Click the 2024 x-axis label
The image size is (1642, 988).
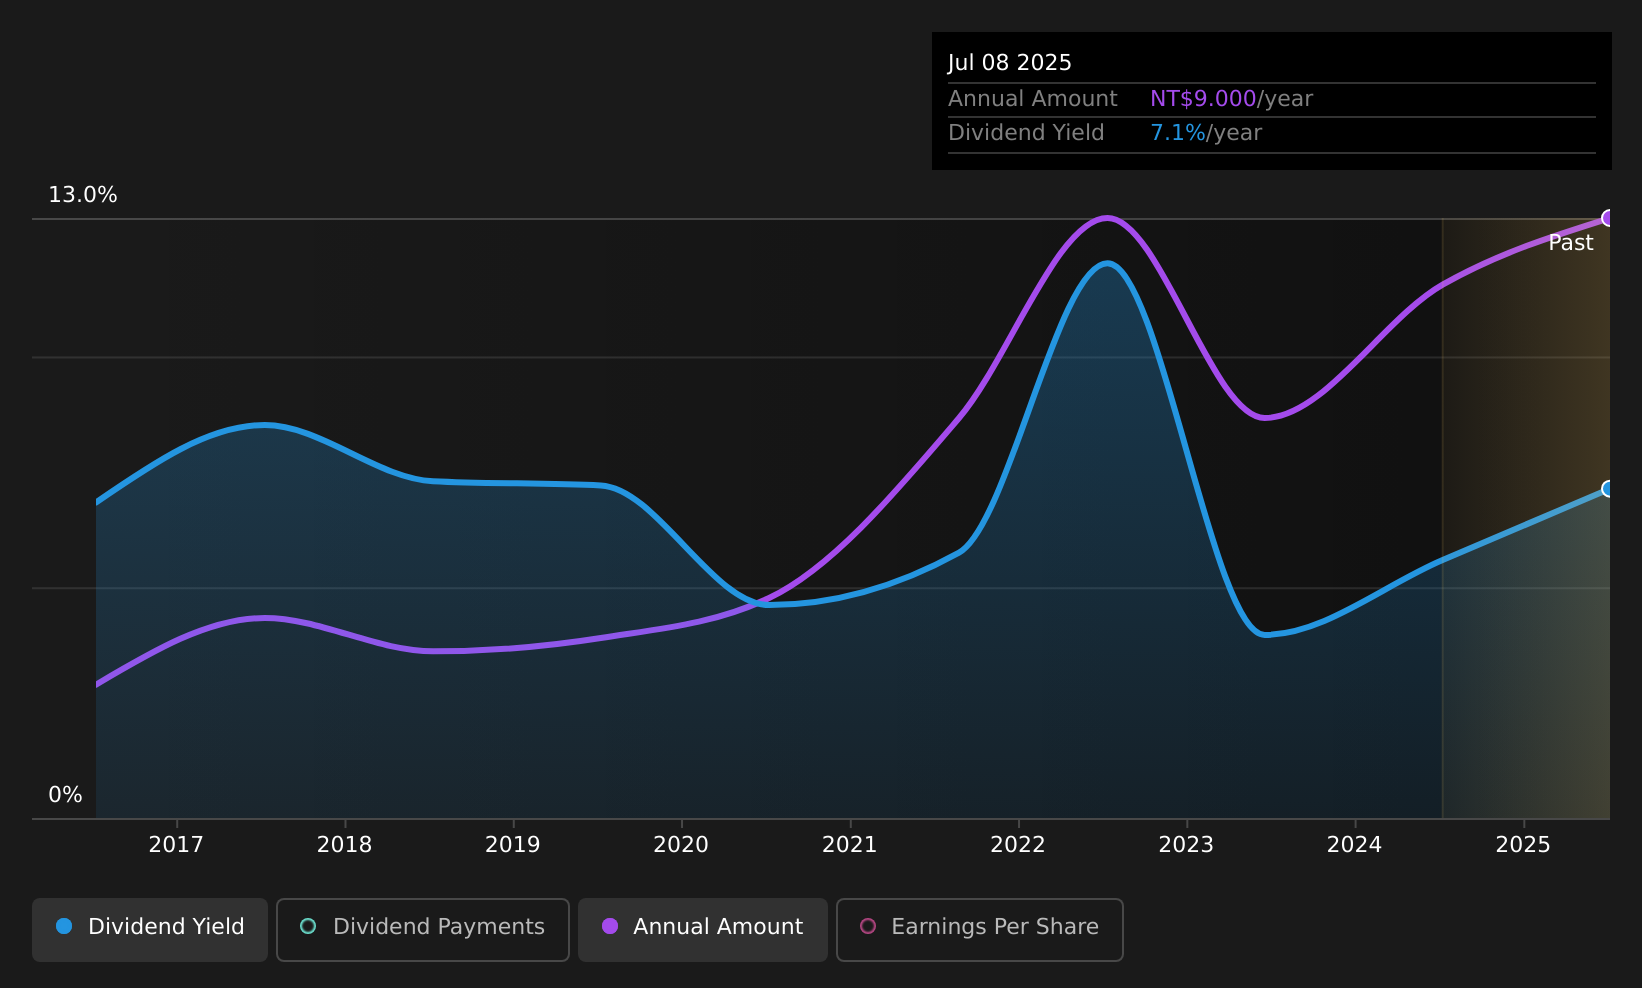point(1355,845)
